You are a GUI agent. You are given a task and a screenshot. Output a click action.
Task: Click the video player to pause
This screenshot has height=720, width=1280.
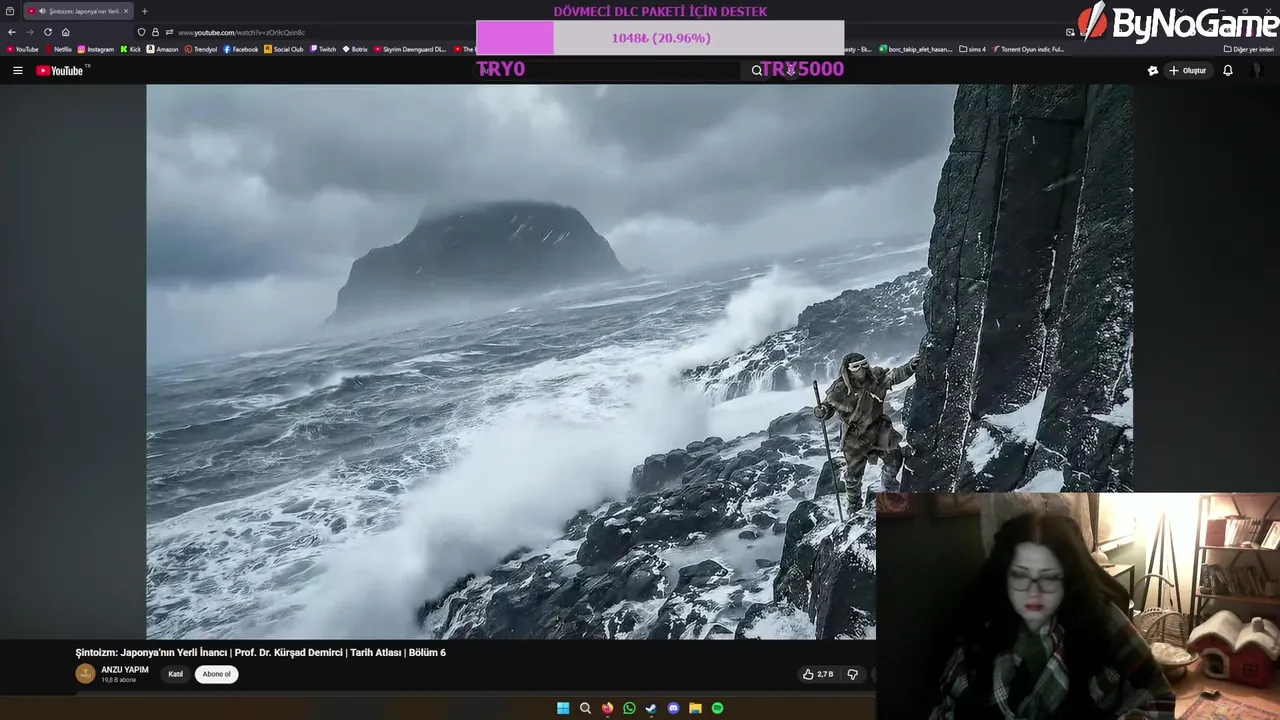tap(640, 361)
